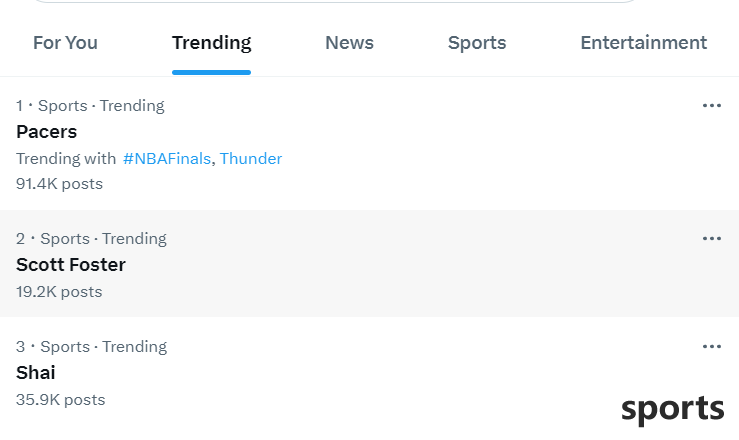
Task: Go to the Entertainment tab
Action: (x=643, y=43)
